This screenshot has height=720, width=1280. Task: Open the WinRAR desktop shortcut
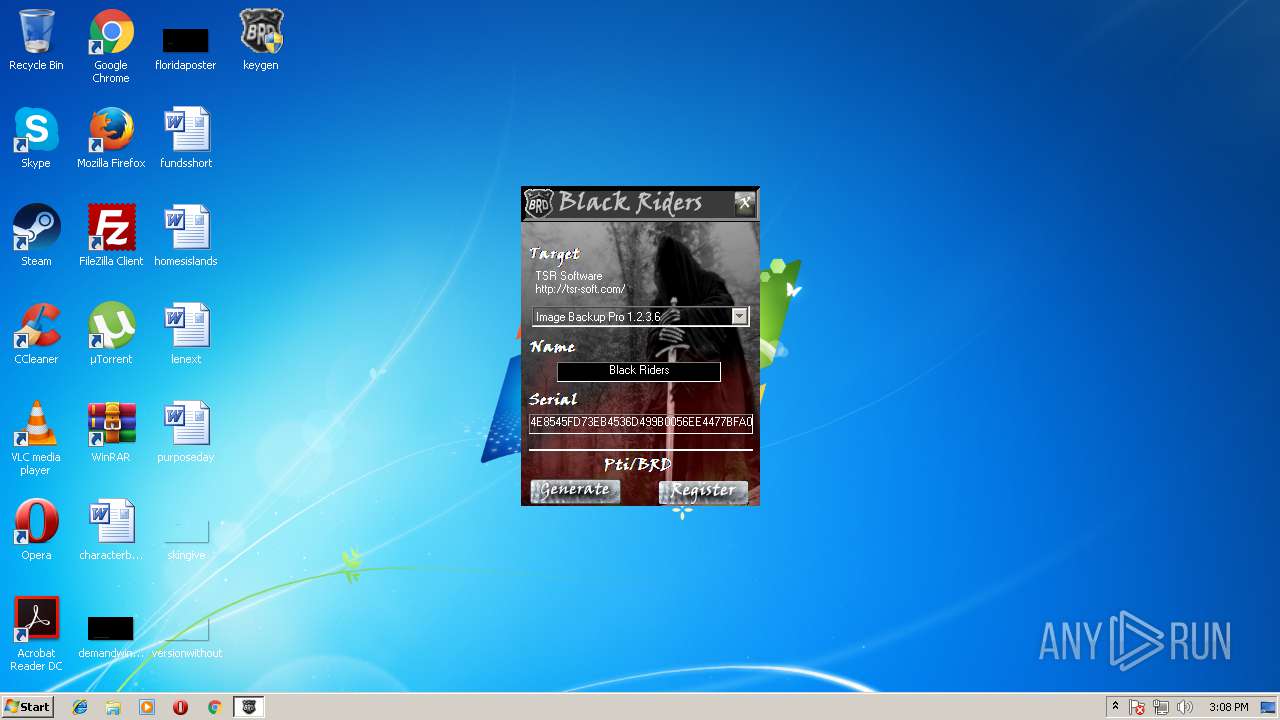pos(111,432)
